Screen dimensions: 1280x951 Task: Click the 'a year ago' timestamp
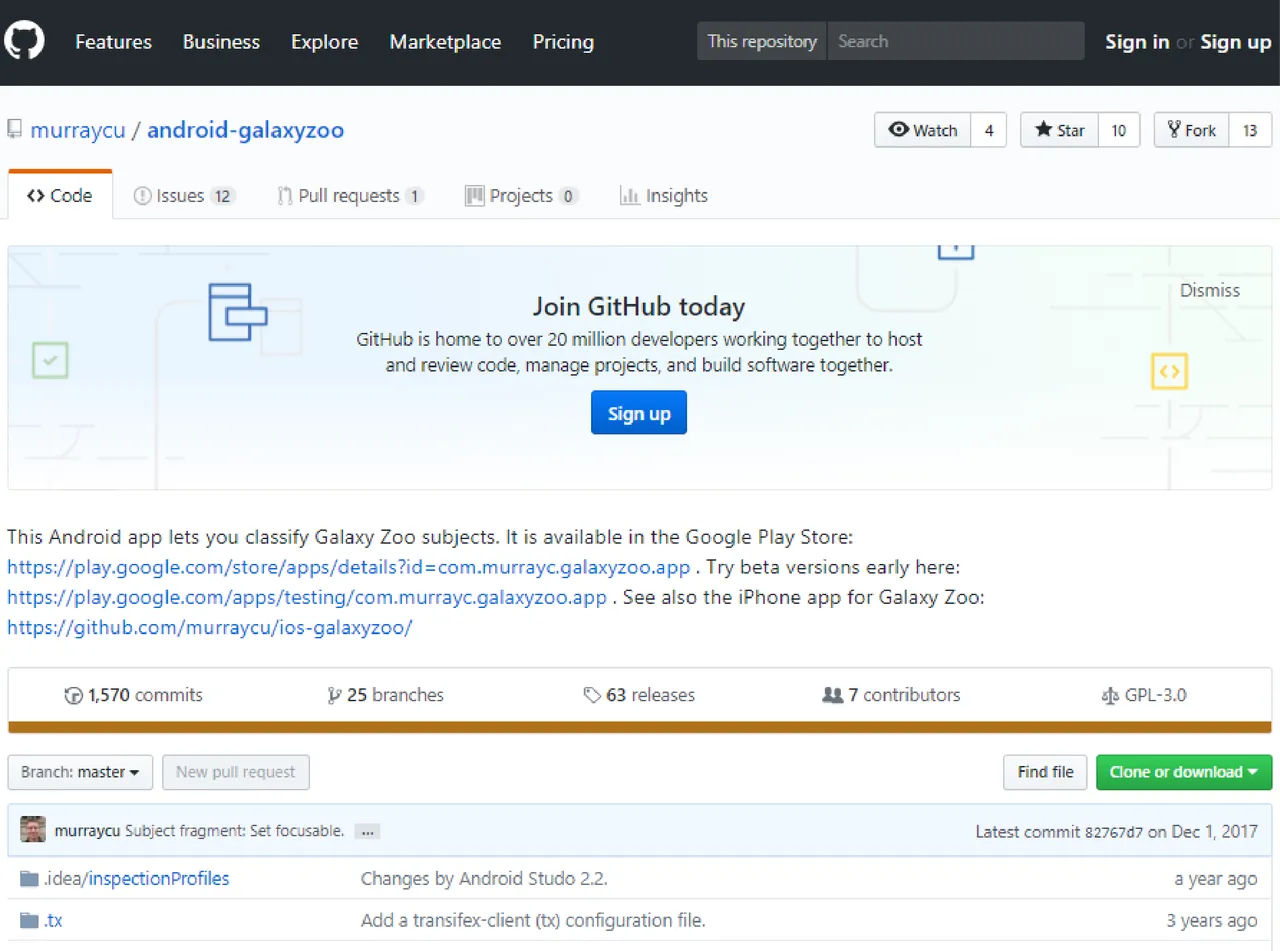[1216, 879]
